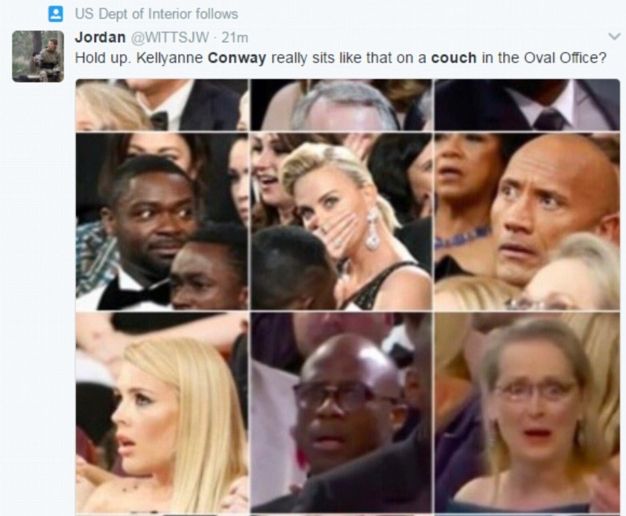Click the blue person icon beside follows notice
Viewport: 626px width, 516px height.
pos(56,14)
